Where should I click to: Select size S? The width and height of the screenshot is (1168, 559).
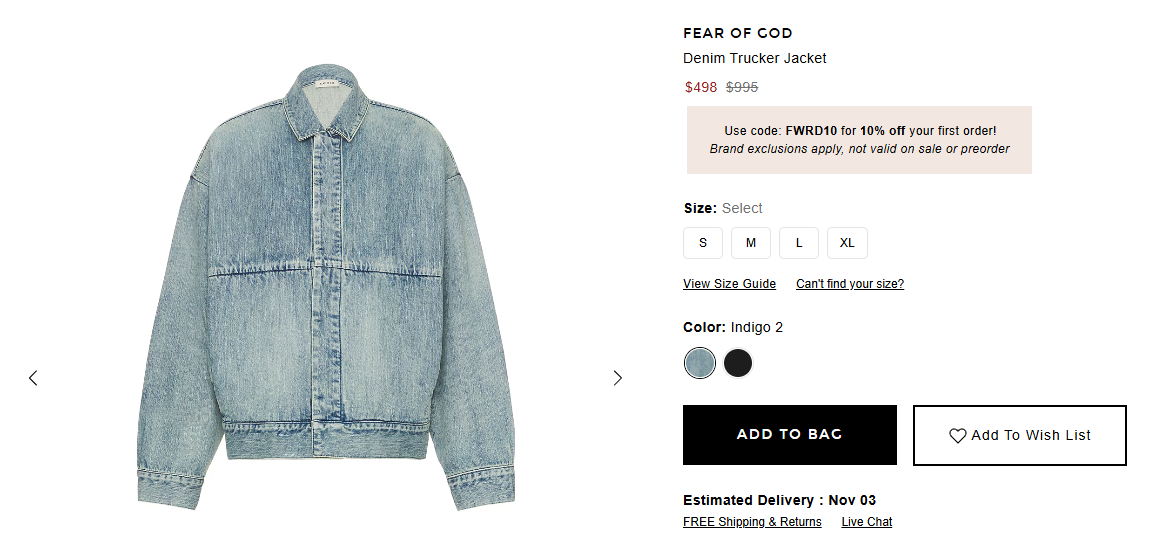[703, 243]
